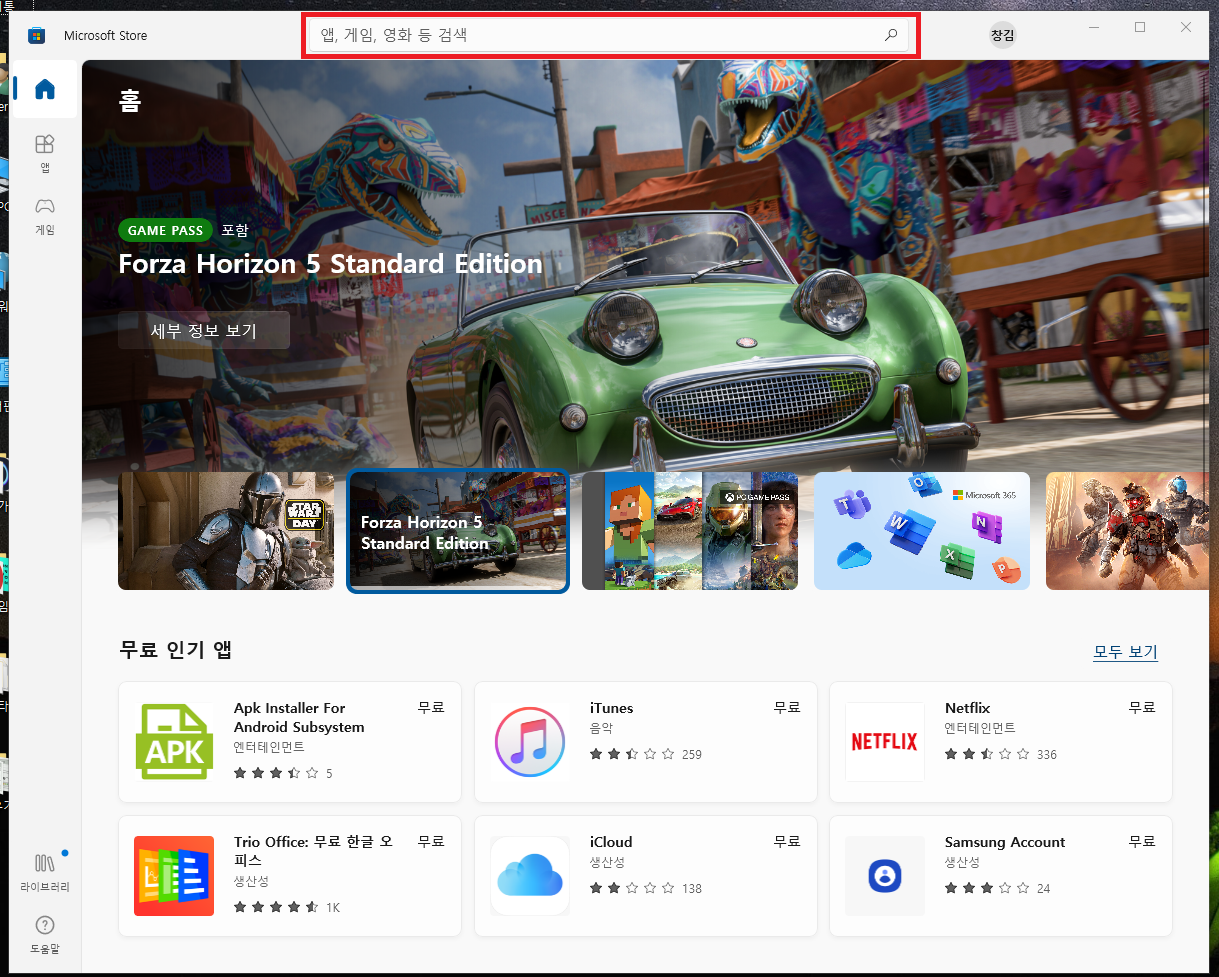Click the 홈 page heading

click(x=130, y=100)
